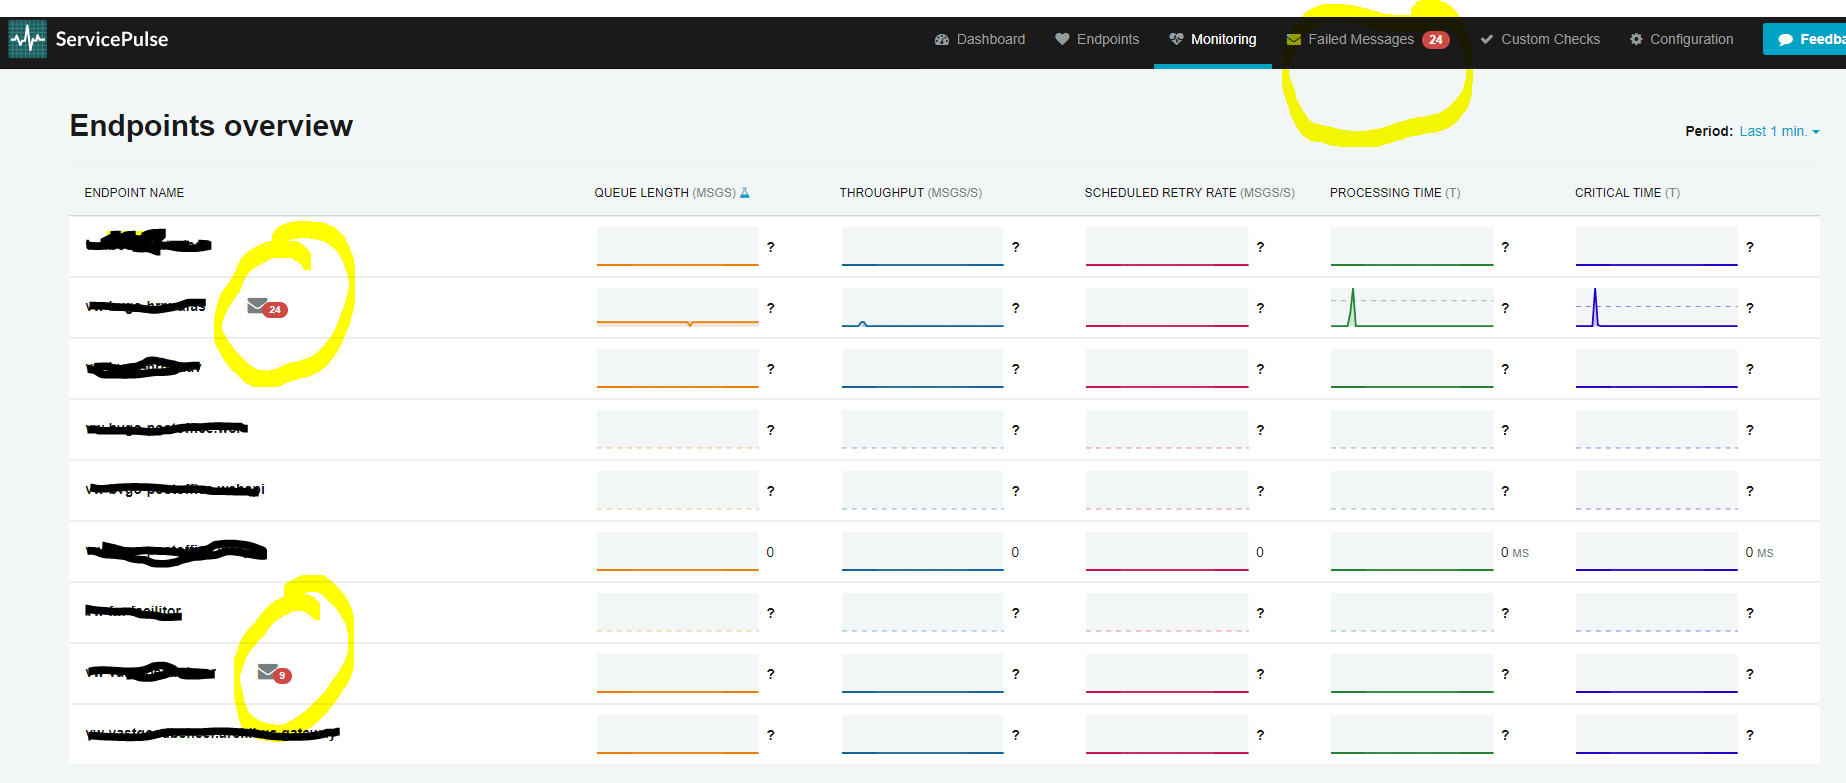The width and height of the screenshot is (1846, 783).
Task: Sort by Throughput column header
Action: (911, 193)
